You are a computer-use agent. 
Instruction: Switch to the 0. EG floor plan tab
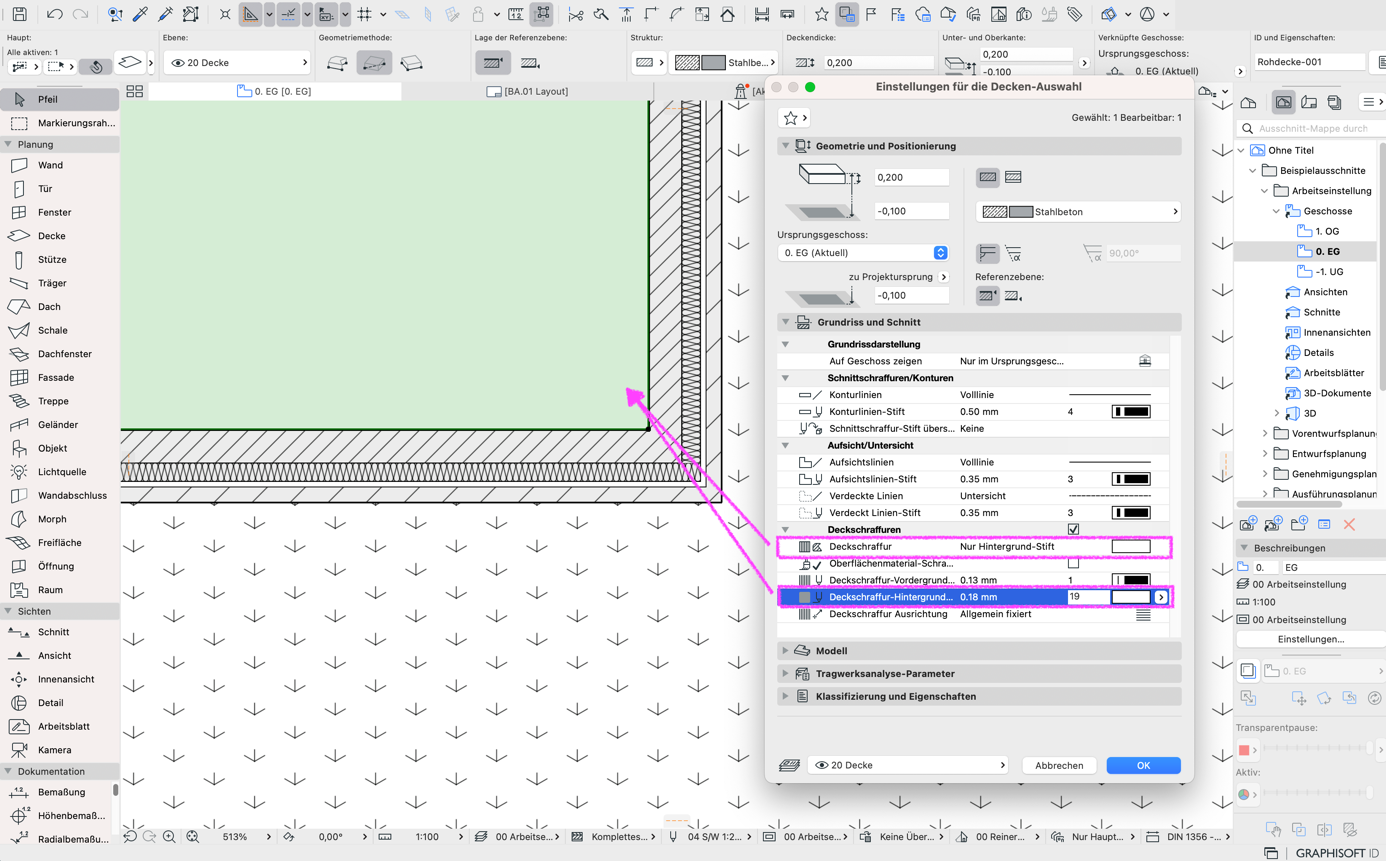(x=274, y=91)
